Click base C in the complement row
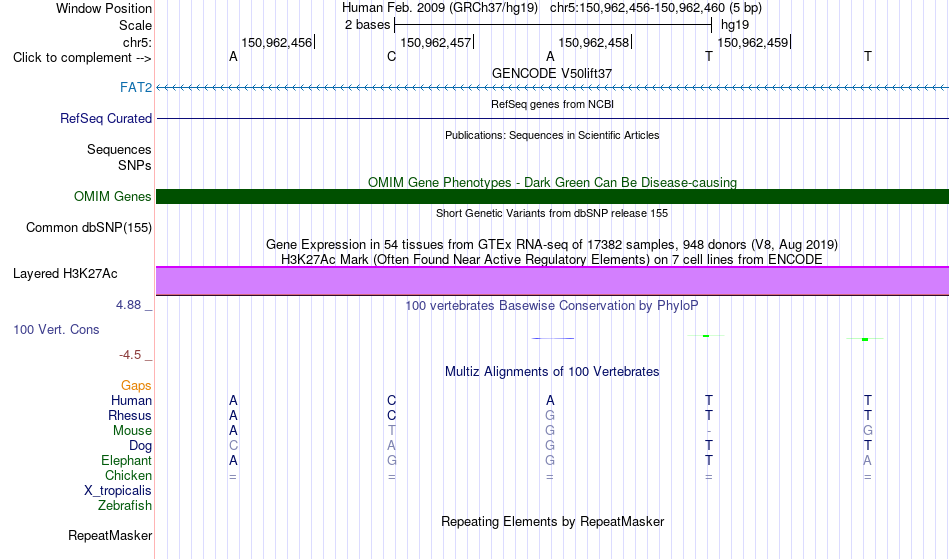 391,56
